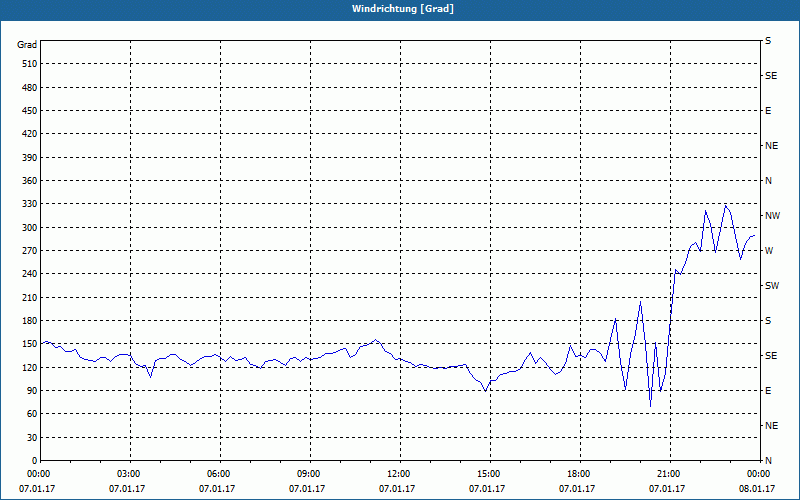Select the 07.01.17 date beneath 03:00
The image size is (800, 500).
[x=127, y=489]
